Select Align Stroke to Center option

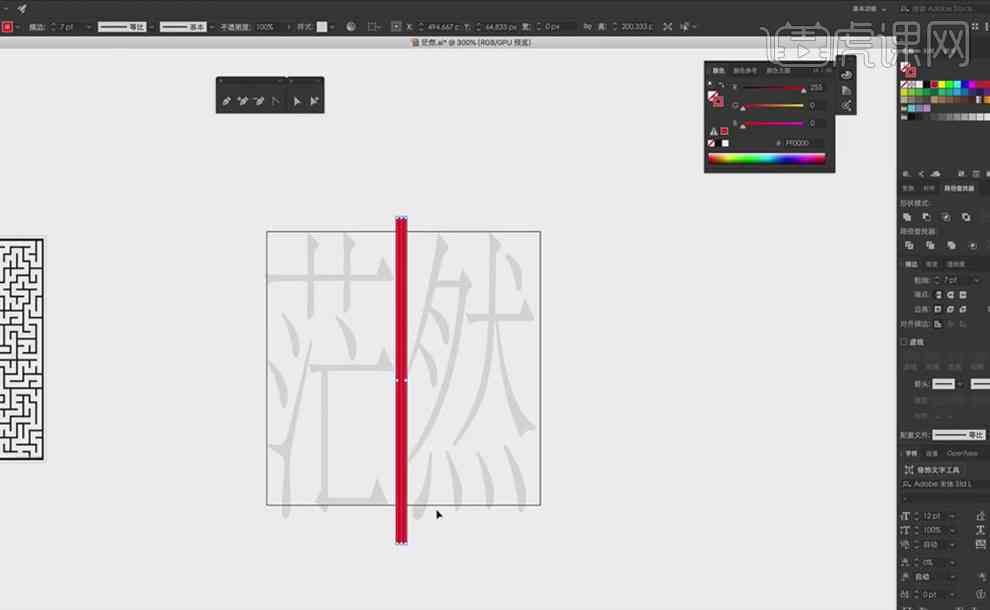pyautogui.click(x=938, y=325)
